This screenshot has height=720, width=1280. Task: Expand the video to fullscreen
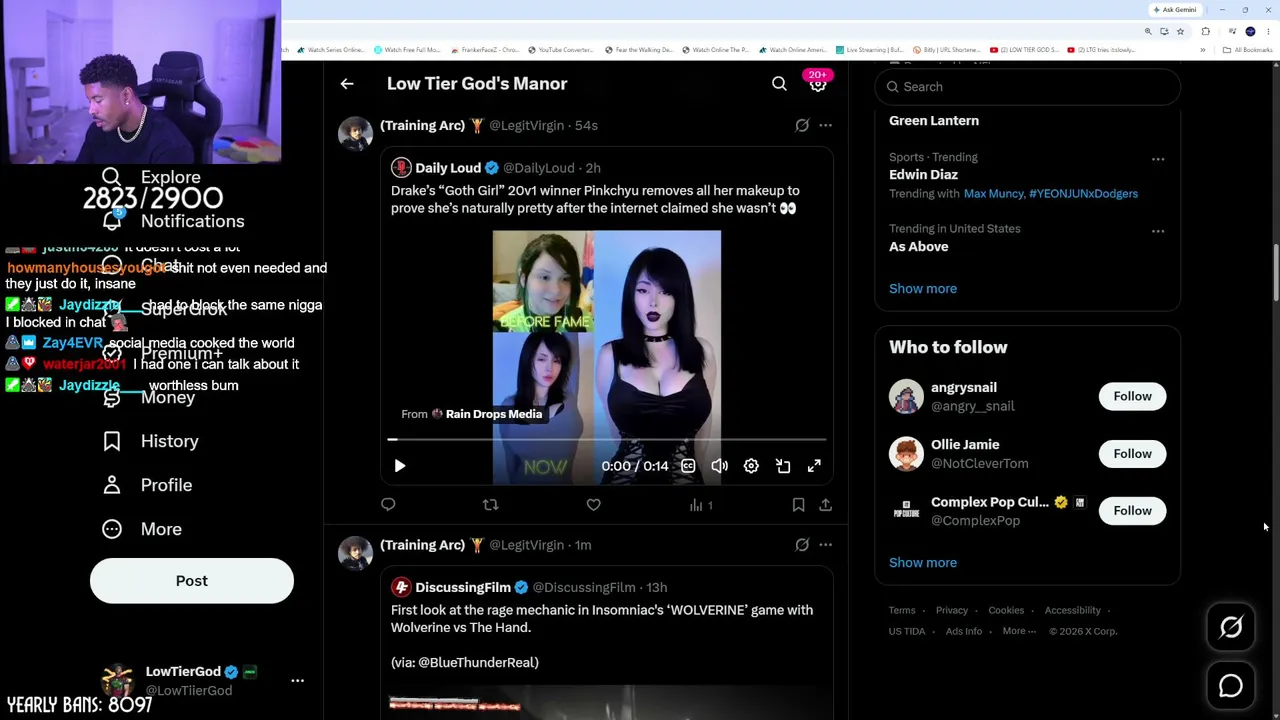pos(814,466)
